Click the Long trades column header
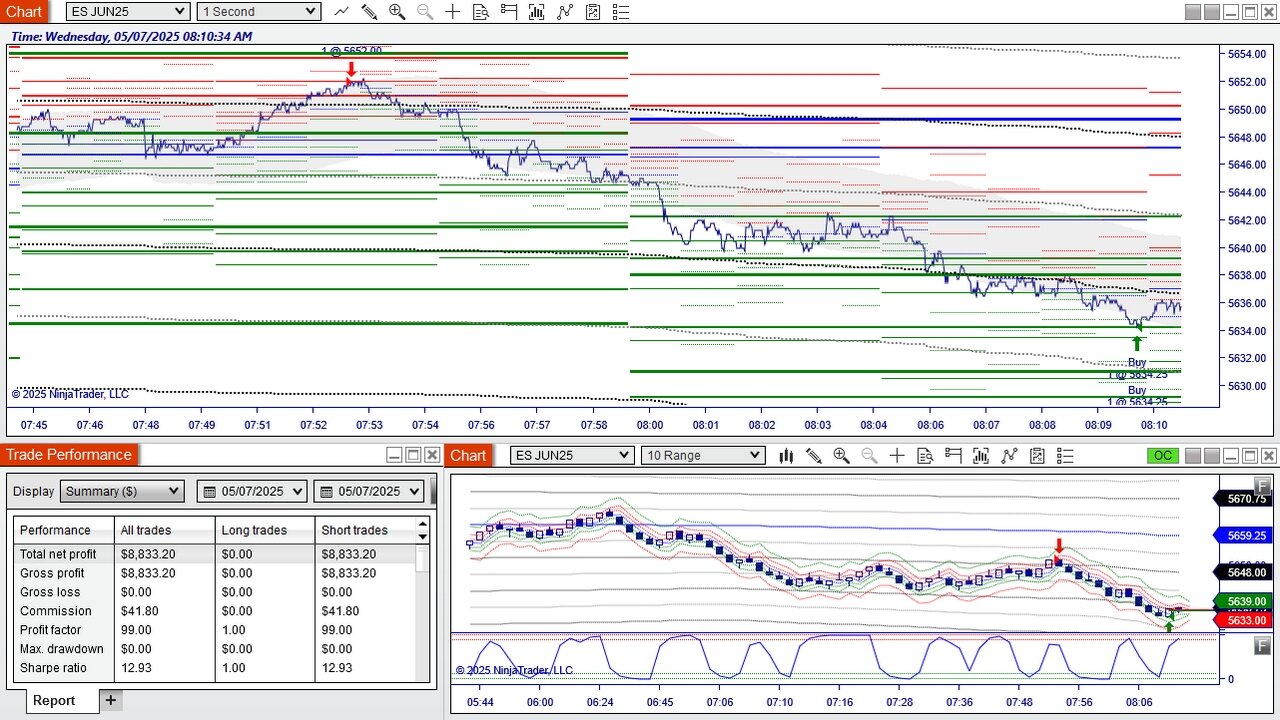Image resolution: width=1280 pixels, height=720 pixels. tap(265, 530)
